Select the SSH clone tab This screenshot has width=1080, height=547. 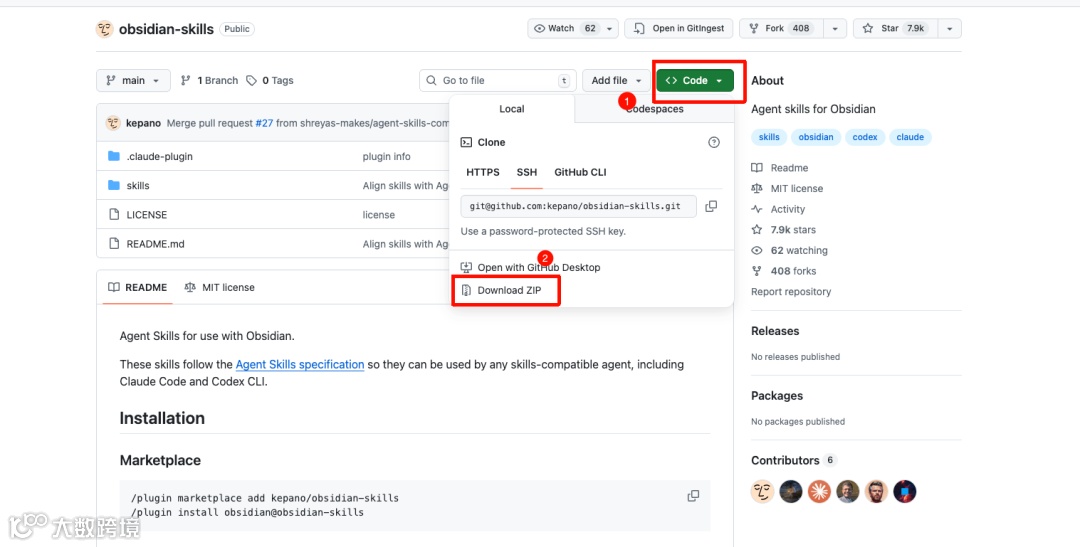click(527, 172)
